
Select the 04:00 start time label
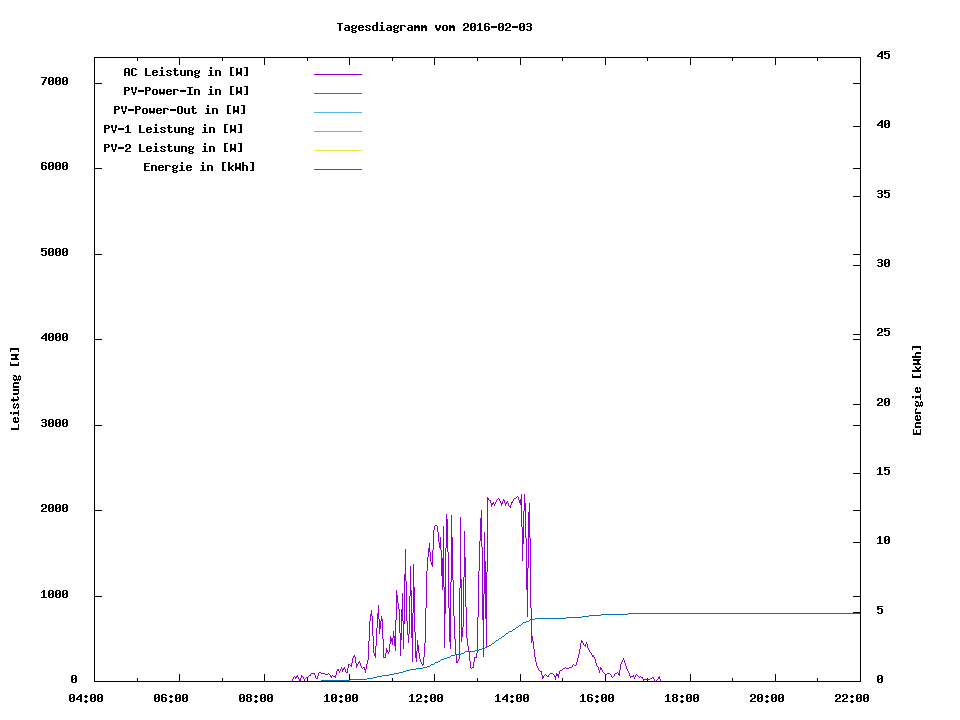point(86,699)
